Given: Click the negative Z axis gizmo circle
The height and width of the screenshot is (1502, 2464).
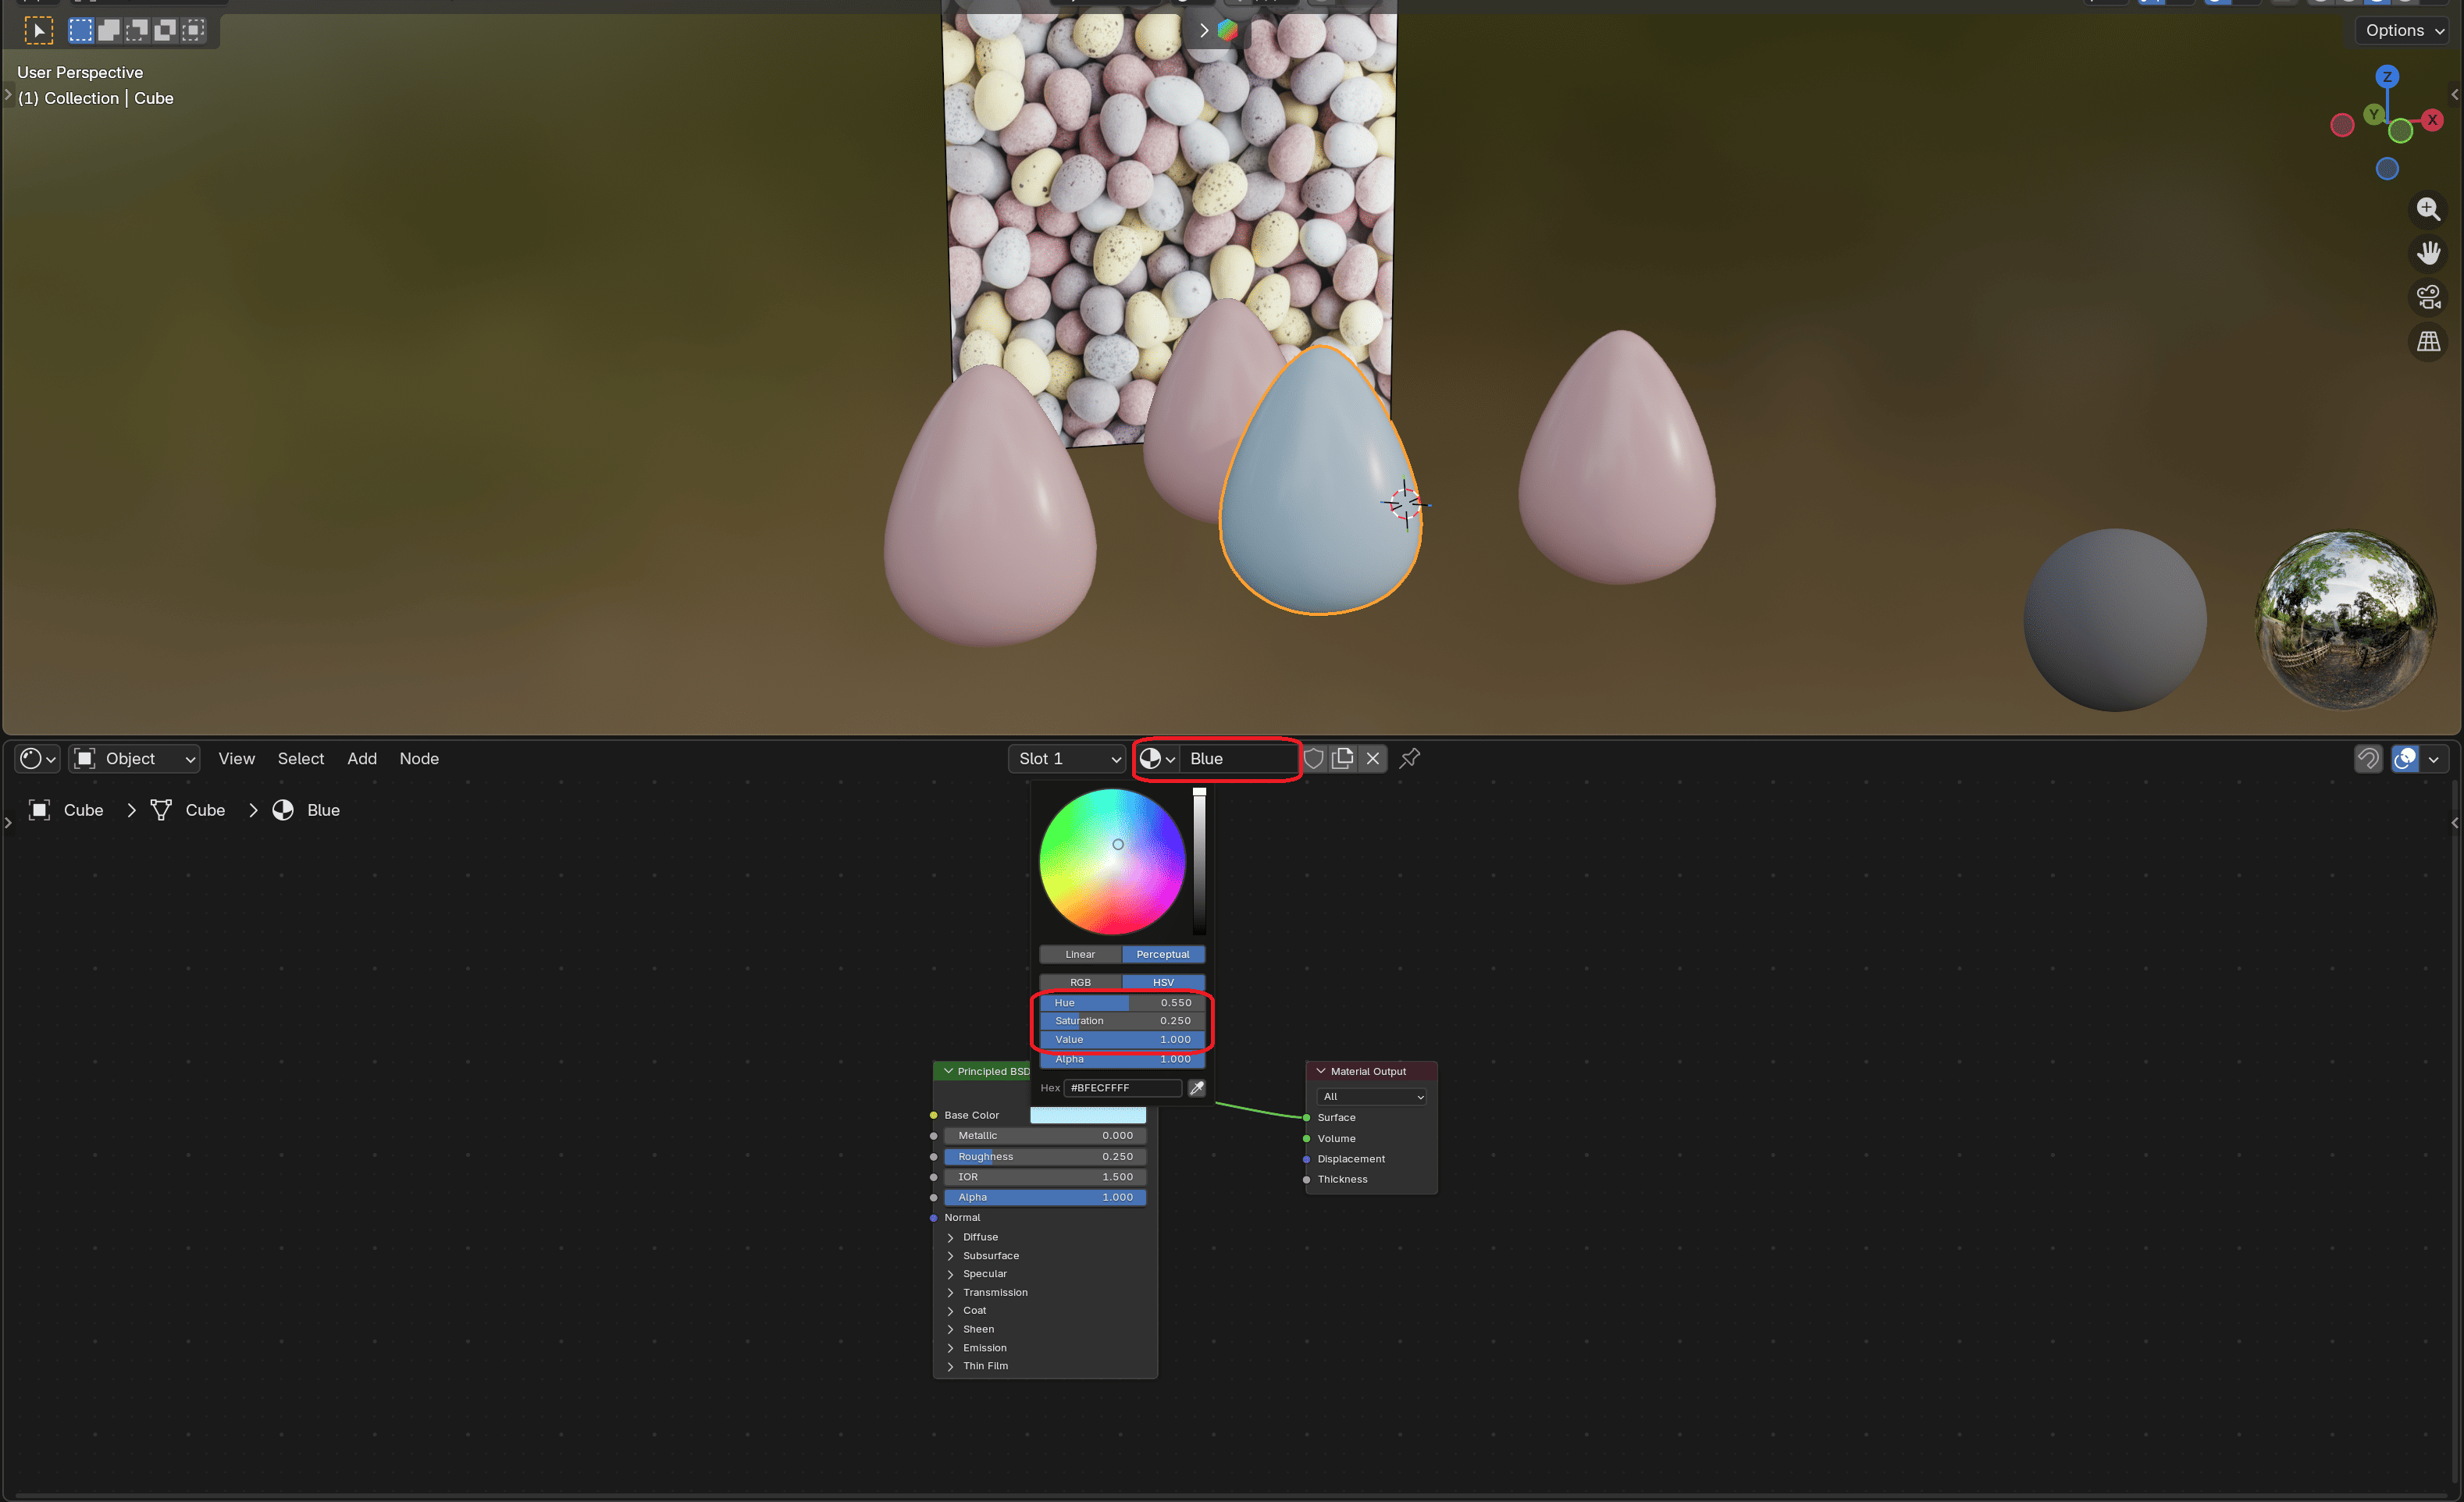Looking at the screenshot, I should 2387,169.
